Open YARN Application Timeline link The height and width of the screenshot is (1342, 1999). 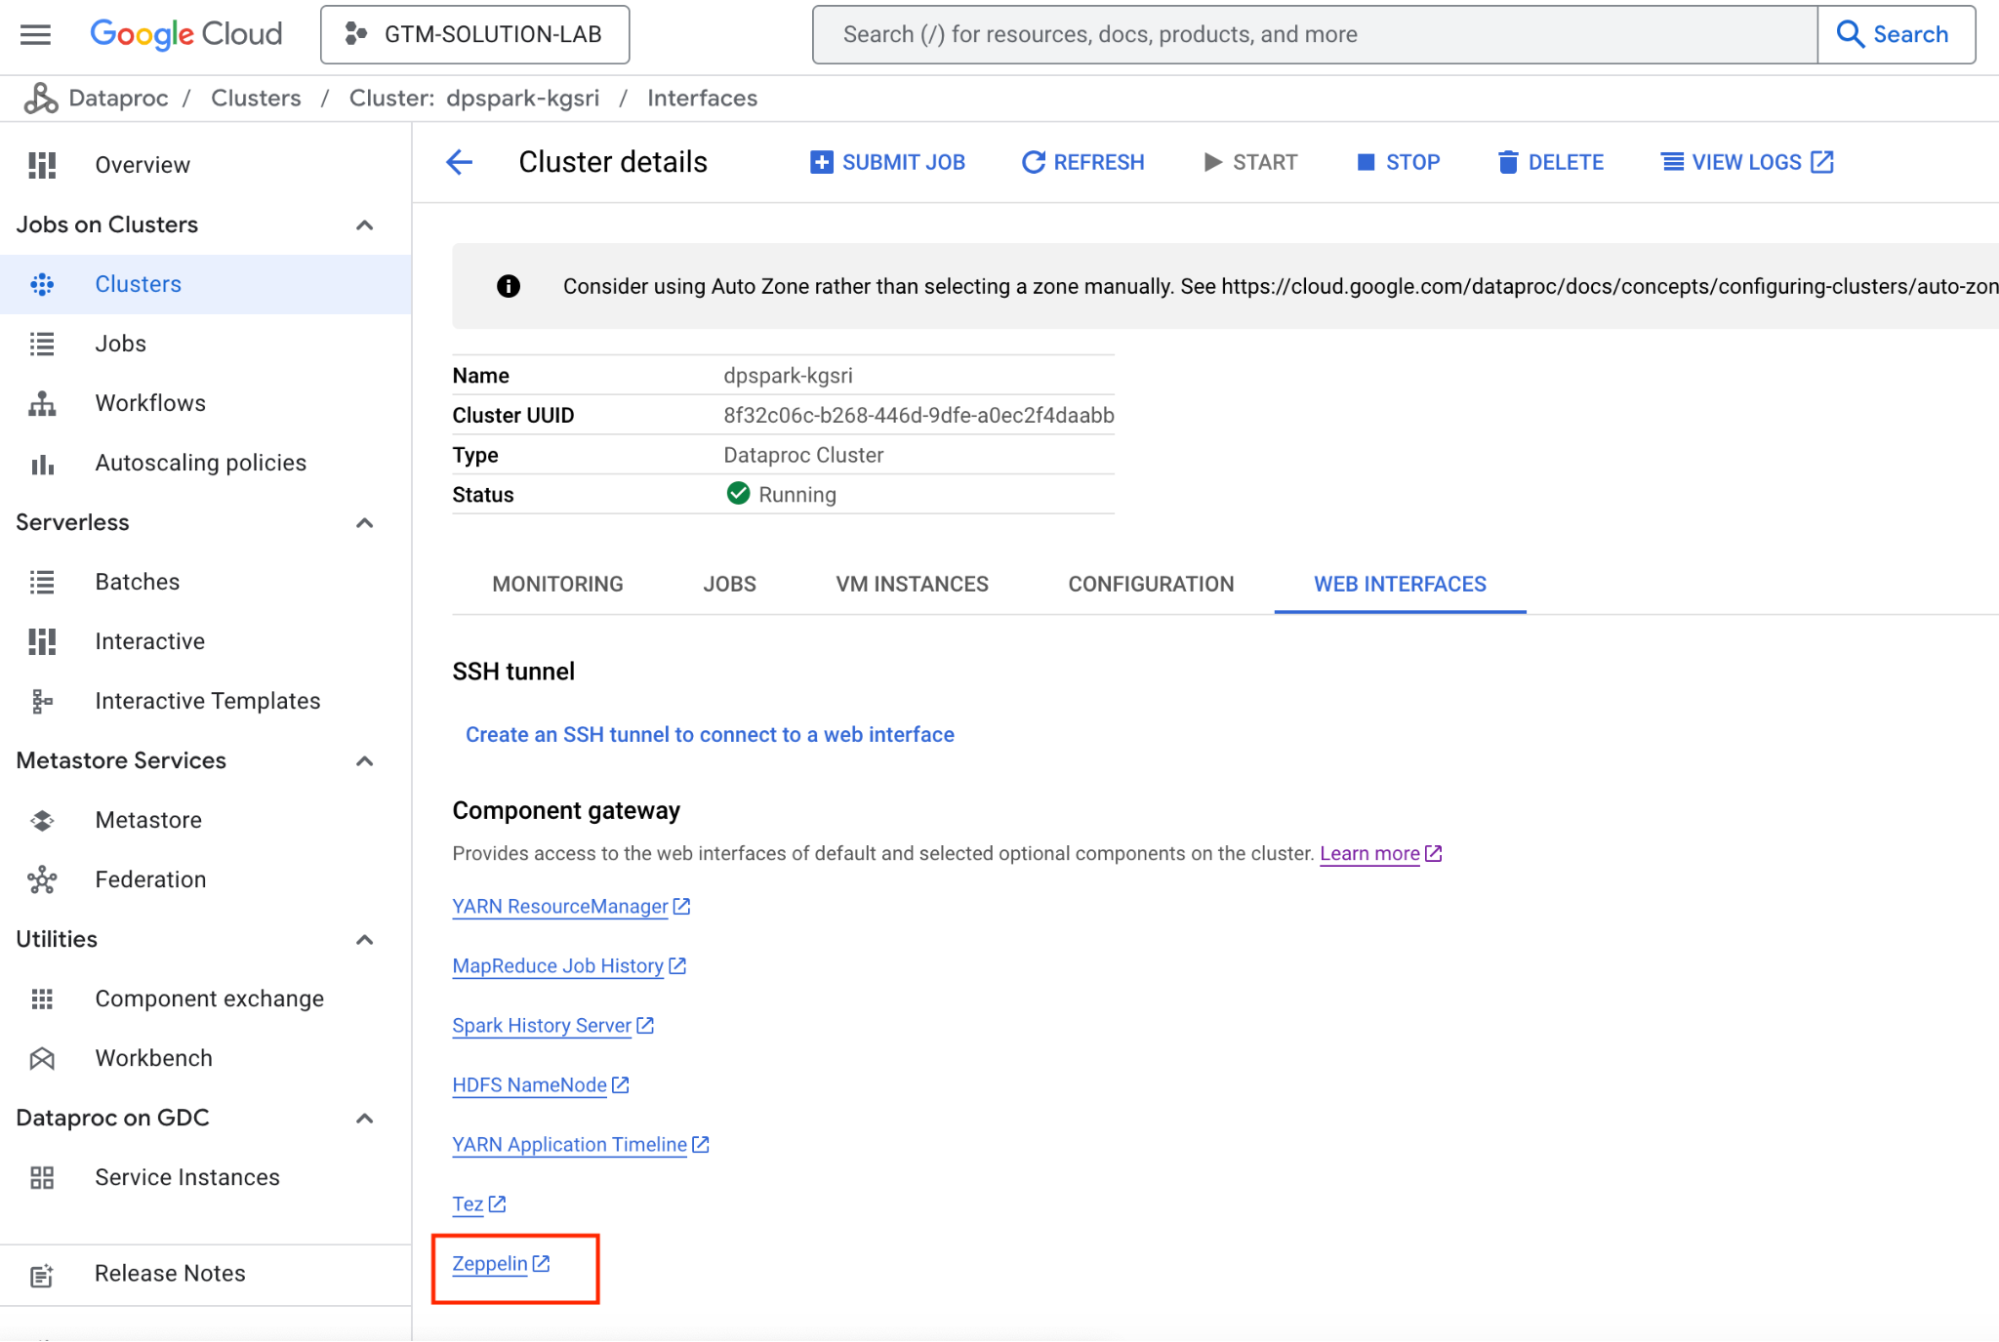click(569, 1144)
